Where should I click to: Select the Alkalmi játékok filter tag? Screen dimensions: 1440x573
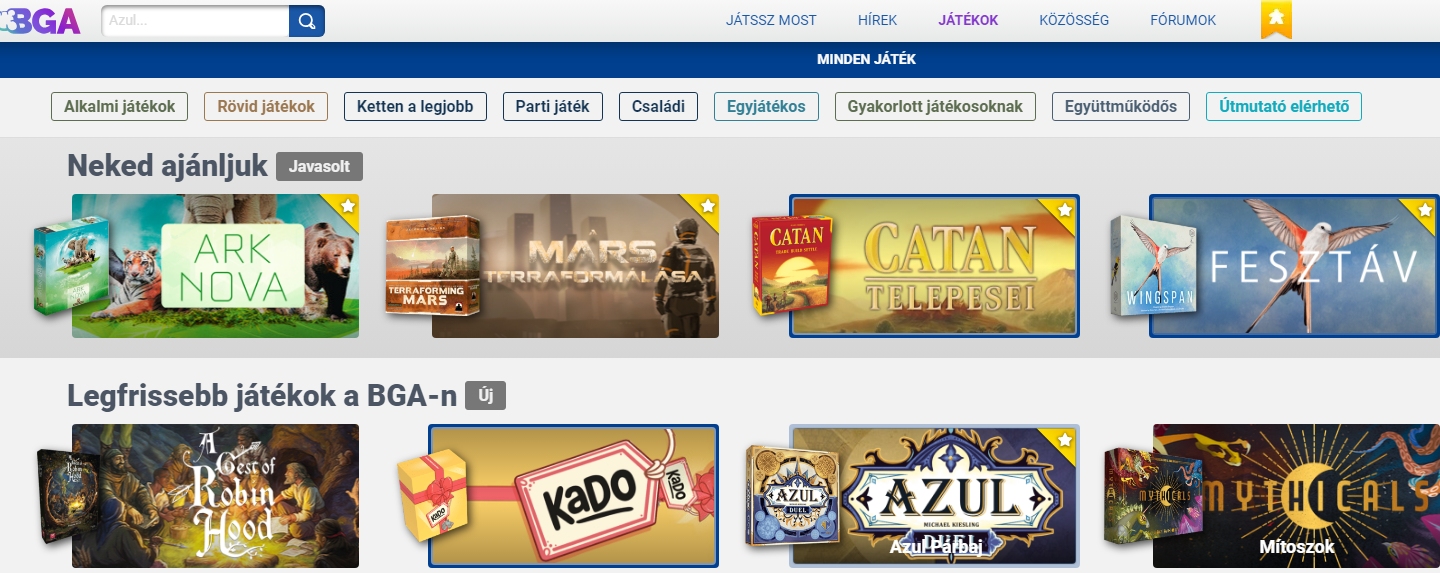(119, 107)
